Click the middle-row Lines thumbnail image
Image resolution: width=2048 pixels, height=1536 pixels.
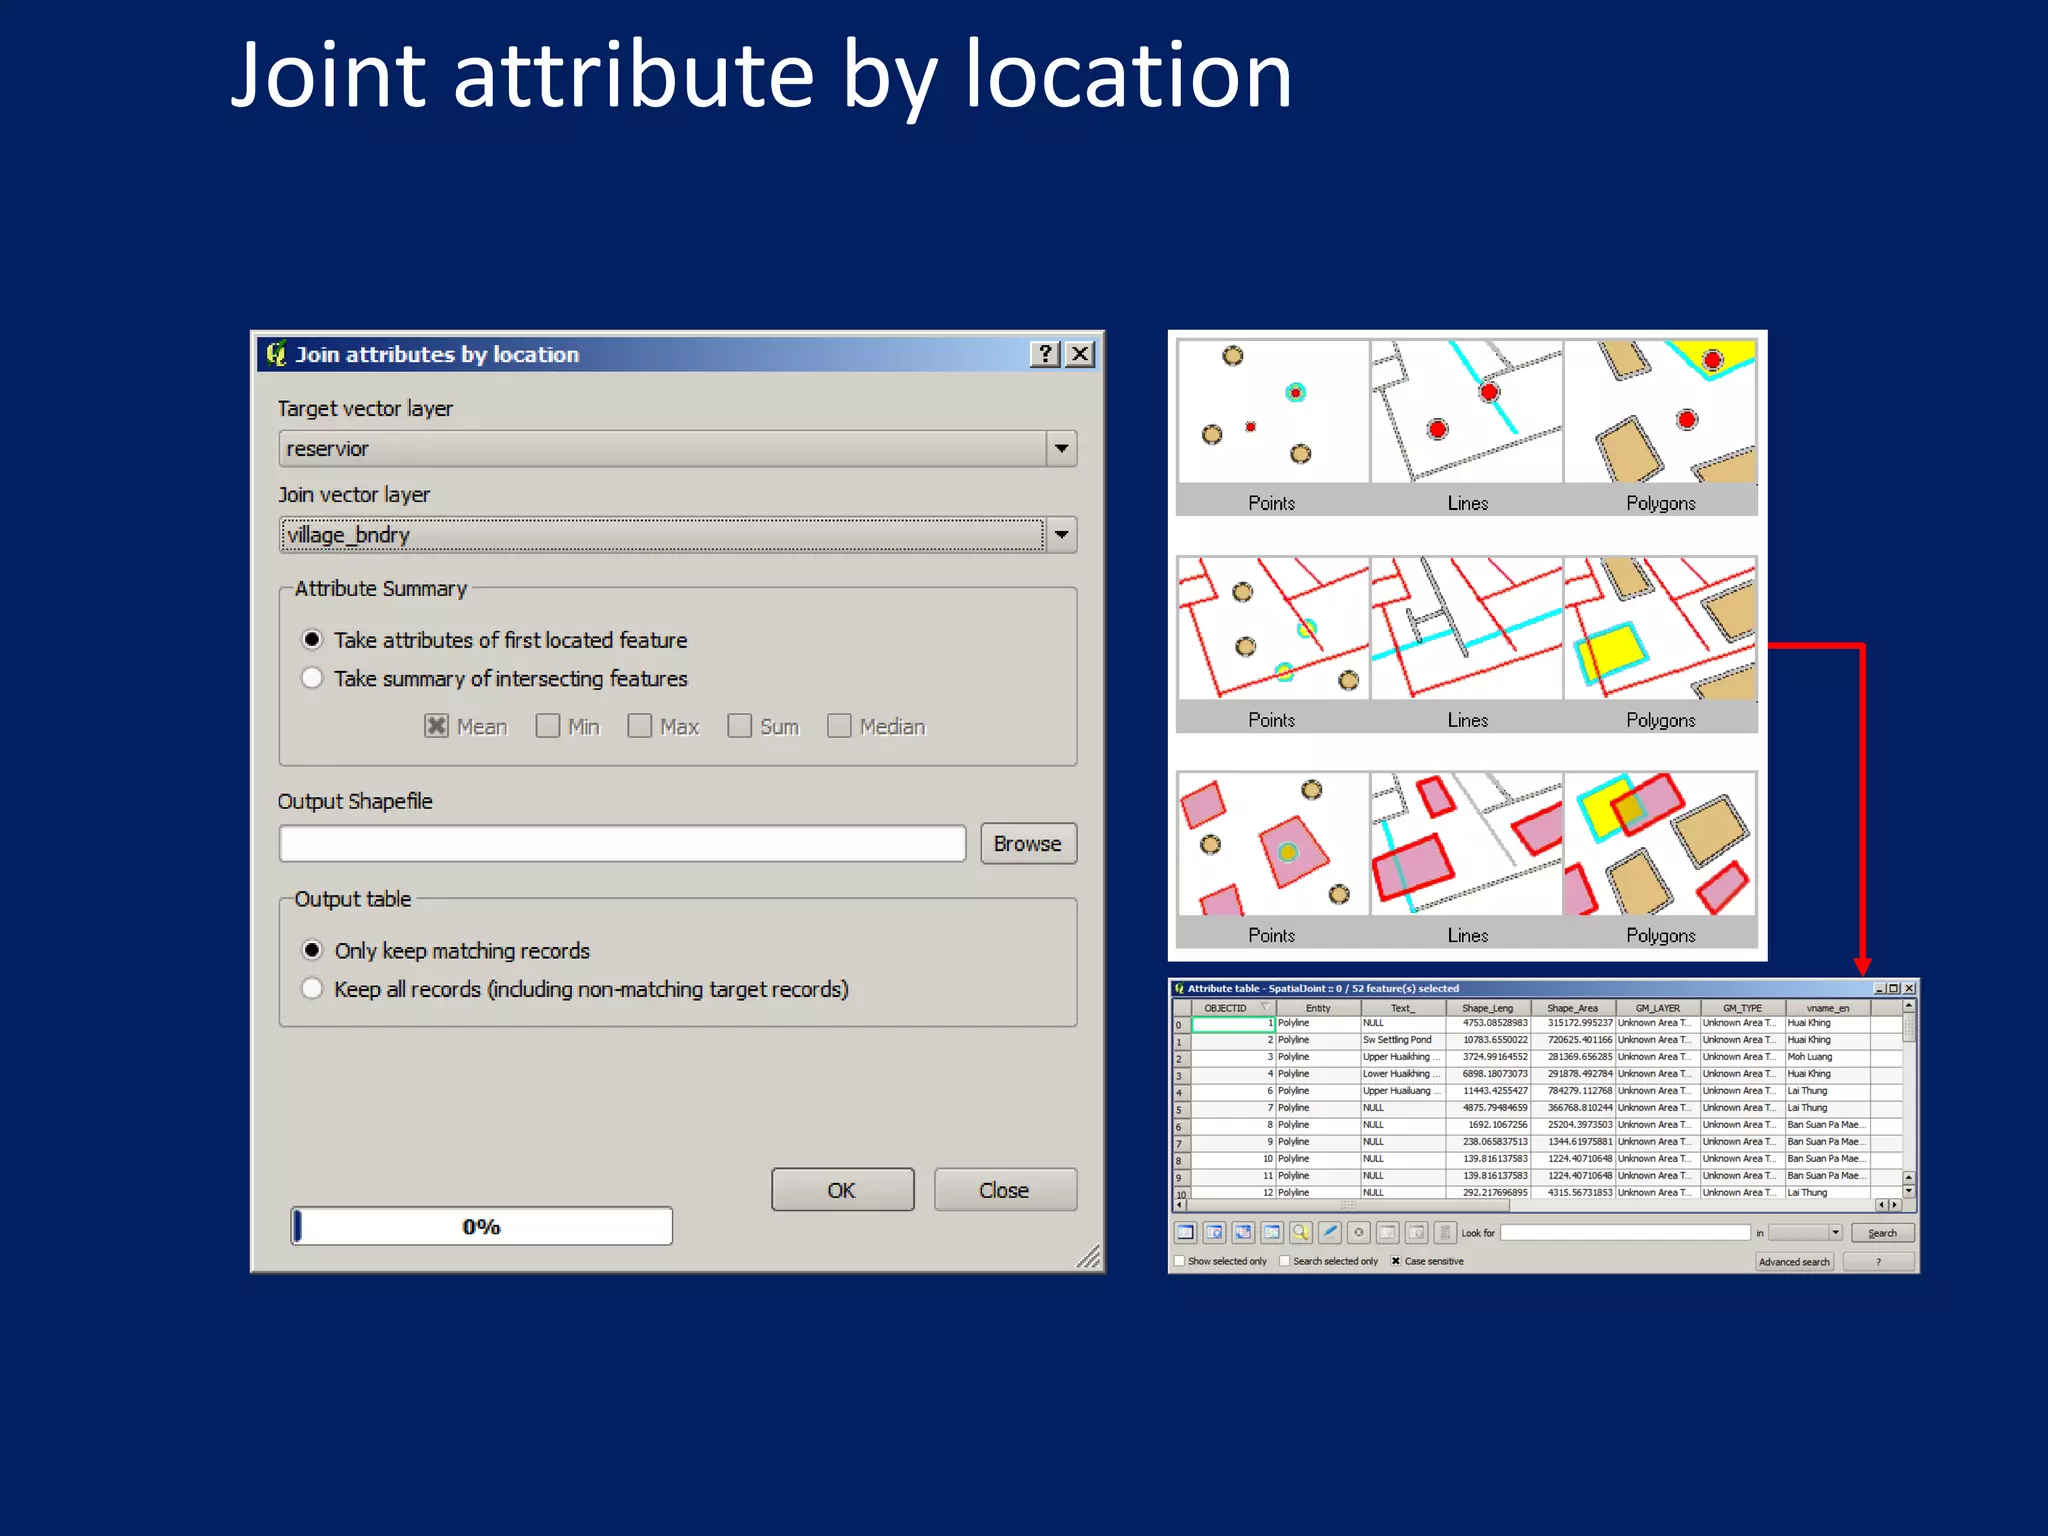click(x=1467, y=629)
